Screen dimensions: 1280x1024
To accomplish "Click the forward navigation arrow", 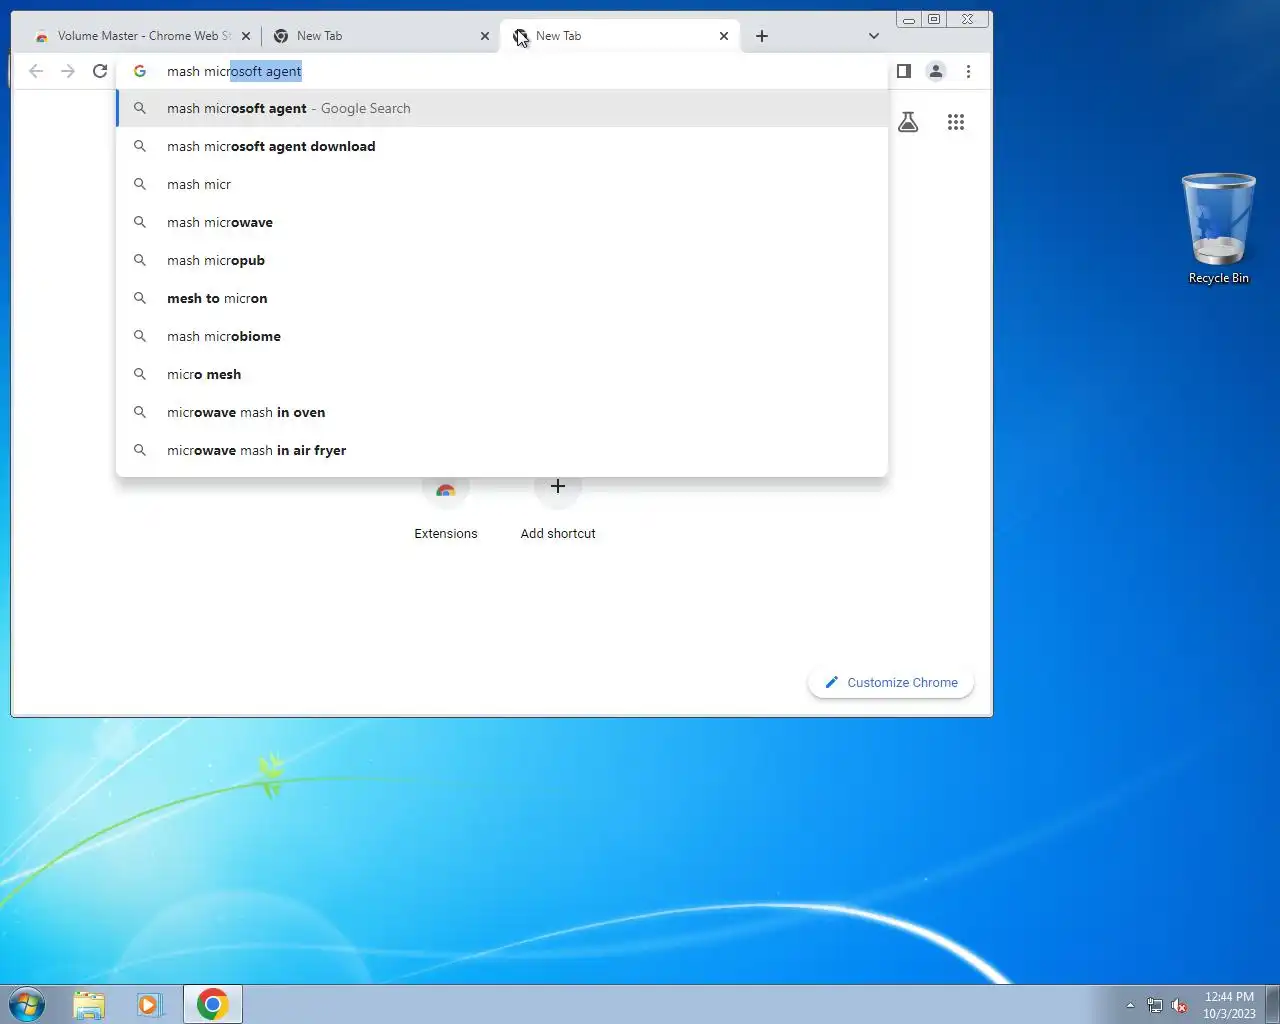I will click(68, 71).
